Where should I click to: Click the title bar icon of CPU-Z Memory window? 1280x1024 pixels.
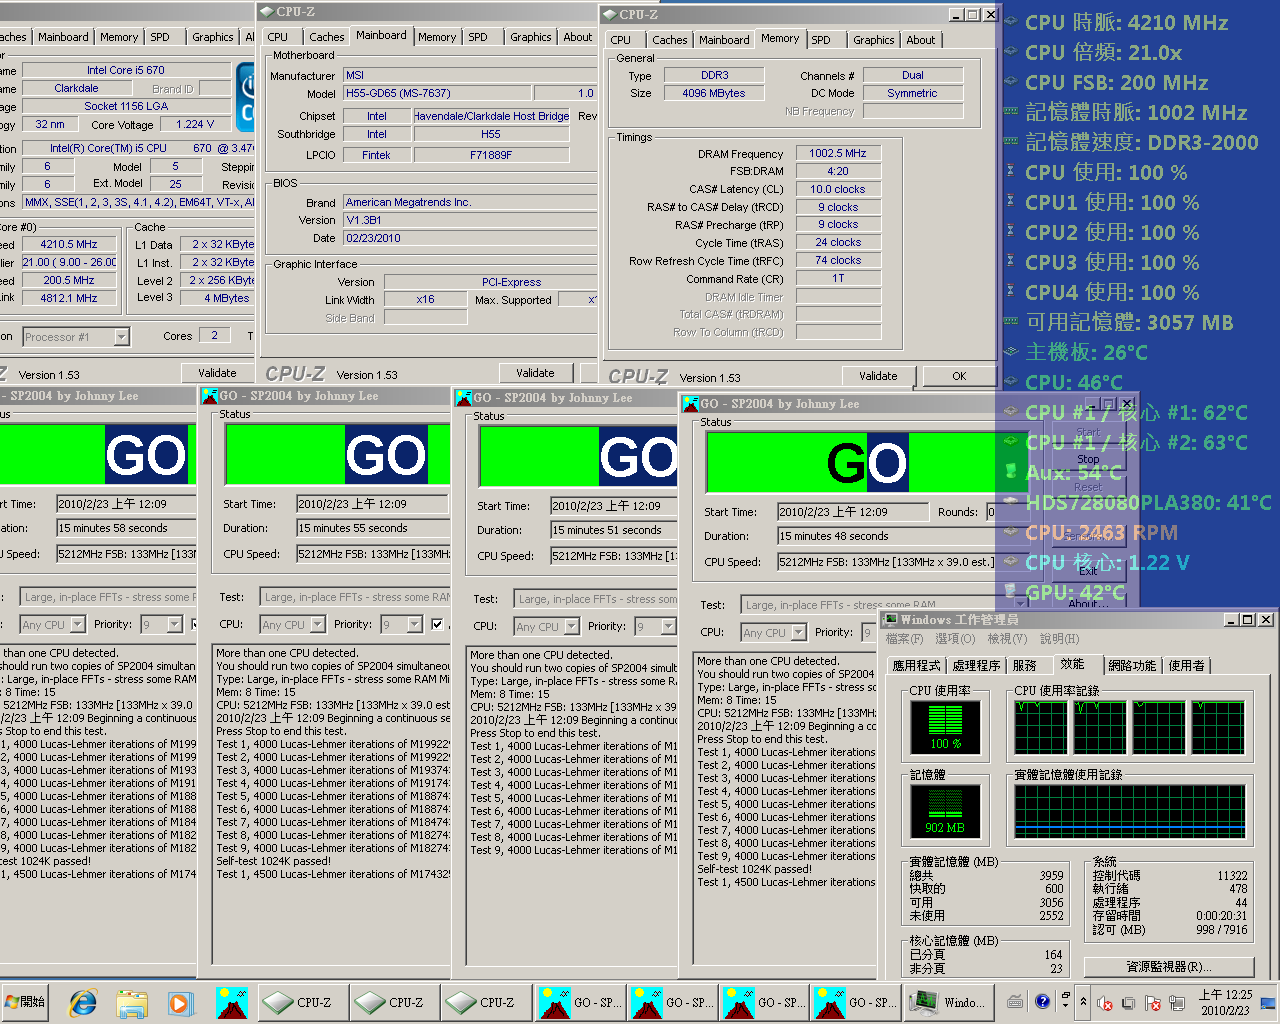click(x=609, y=14)
